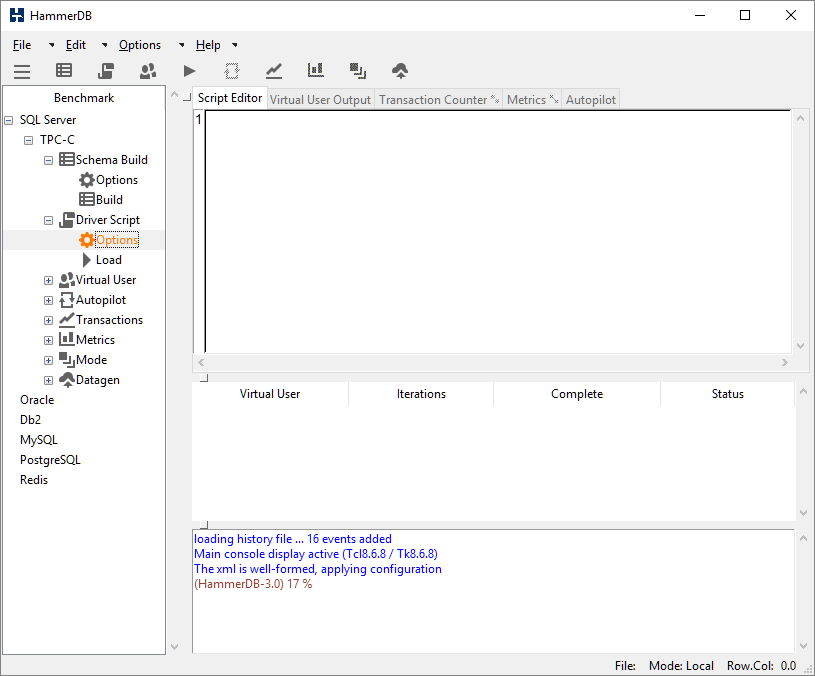
Task: Select Oracle in the benchmark tree
Action: tap(37, 400)
